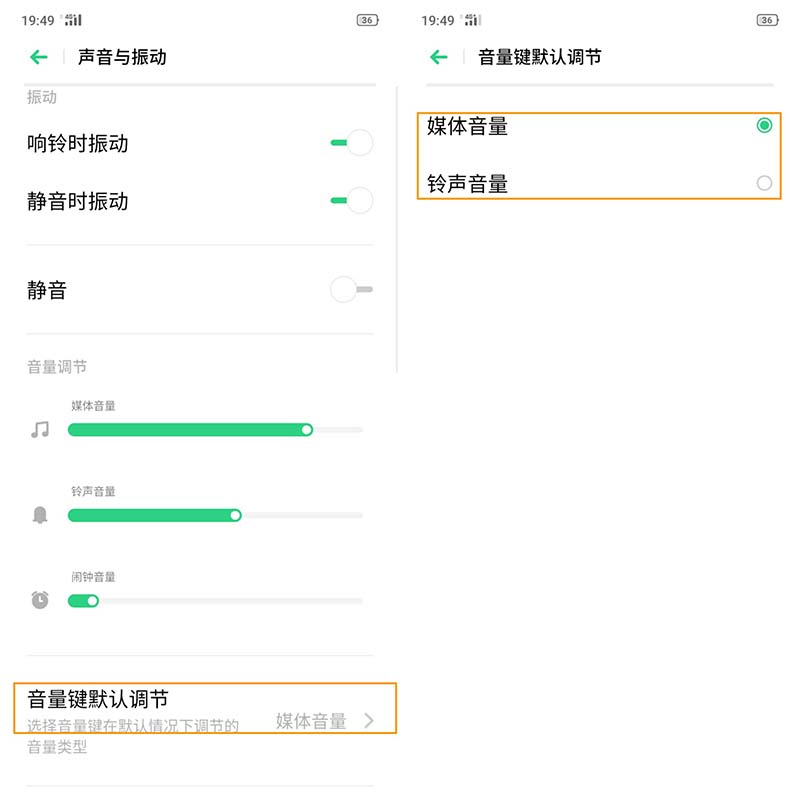Select the 媒体音量 radio button
The height and width of the screenshot is (800, 800).
click(x=764, y=126)
